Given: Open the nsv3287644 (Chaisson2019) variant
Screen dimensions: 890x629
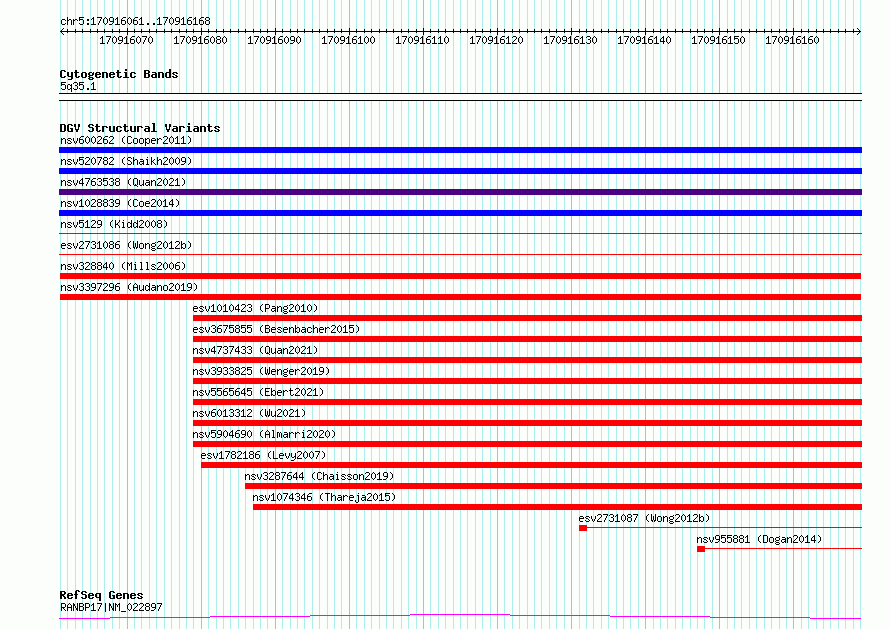Looking at the screenshot, I should (x=319, y=476).
